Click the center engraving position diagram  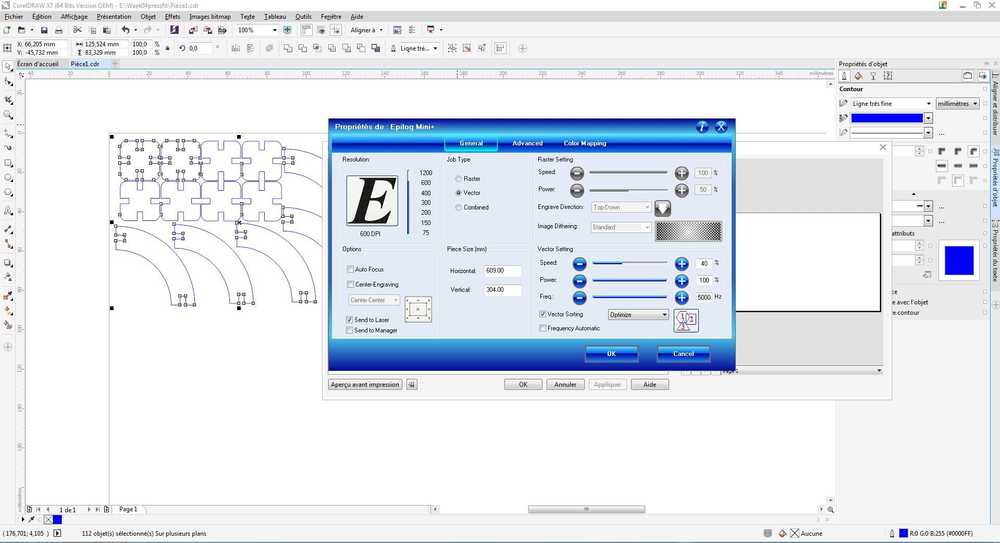pyautogui.click(x=418, y=309)
